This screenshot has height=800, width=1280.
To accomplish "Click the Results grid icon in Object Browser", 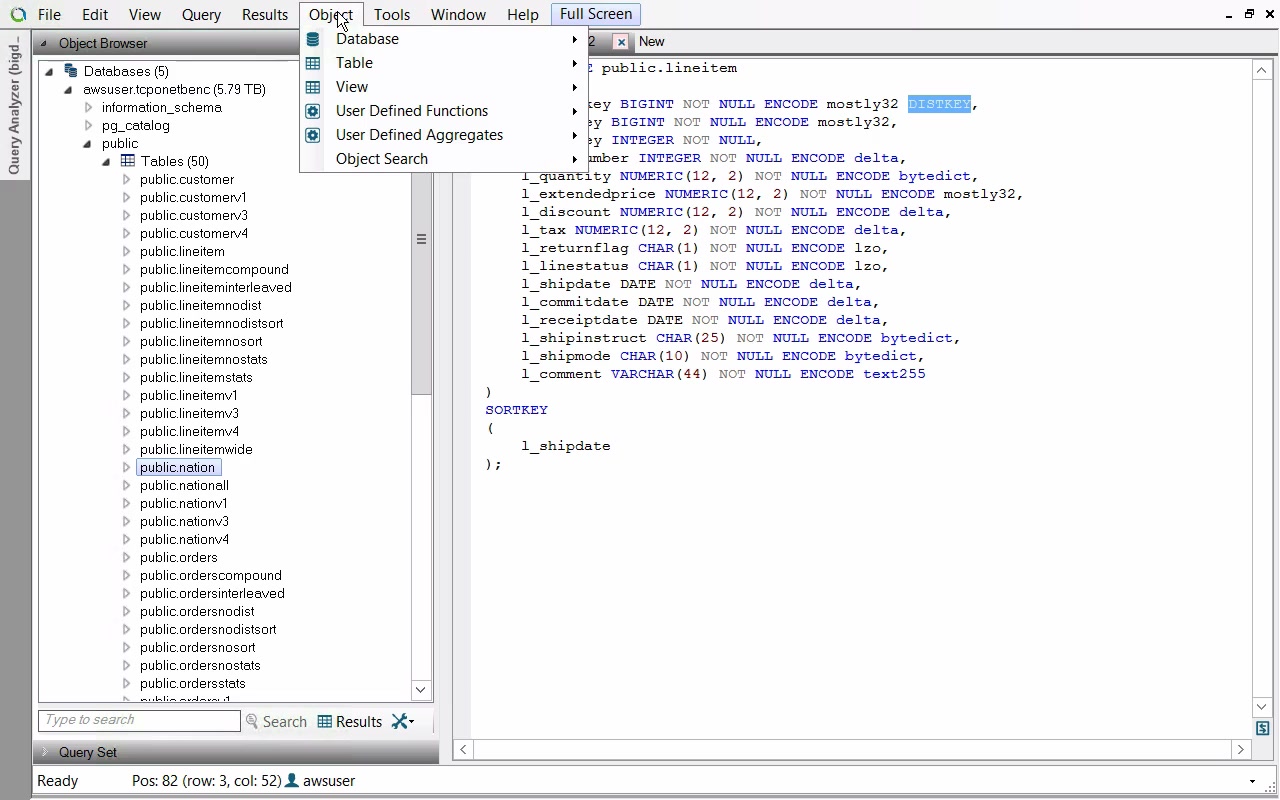I will [x=325, y=722].
